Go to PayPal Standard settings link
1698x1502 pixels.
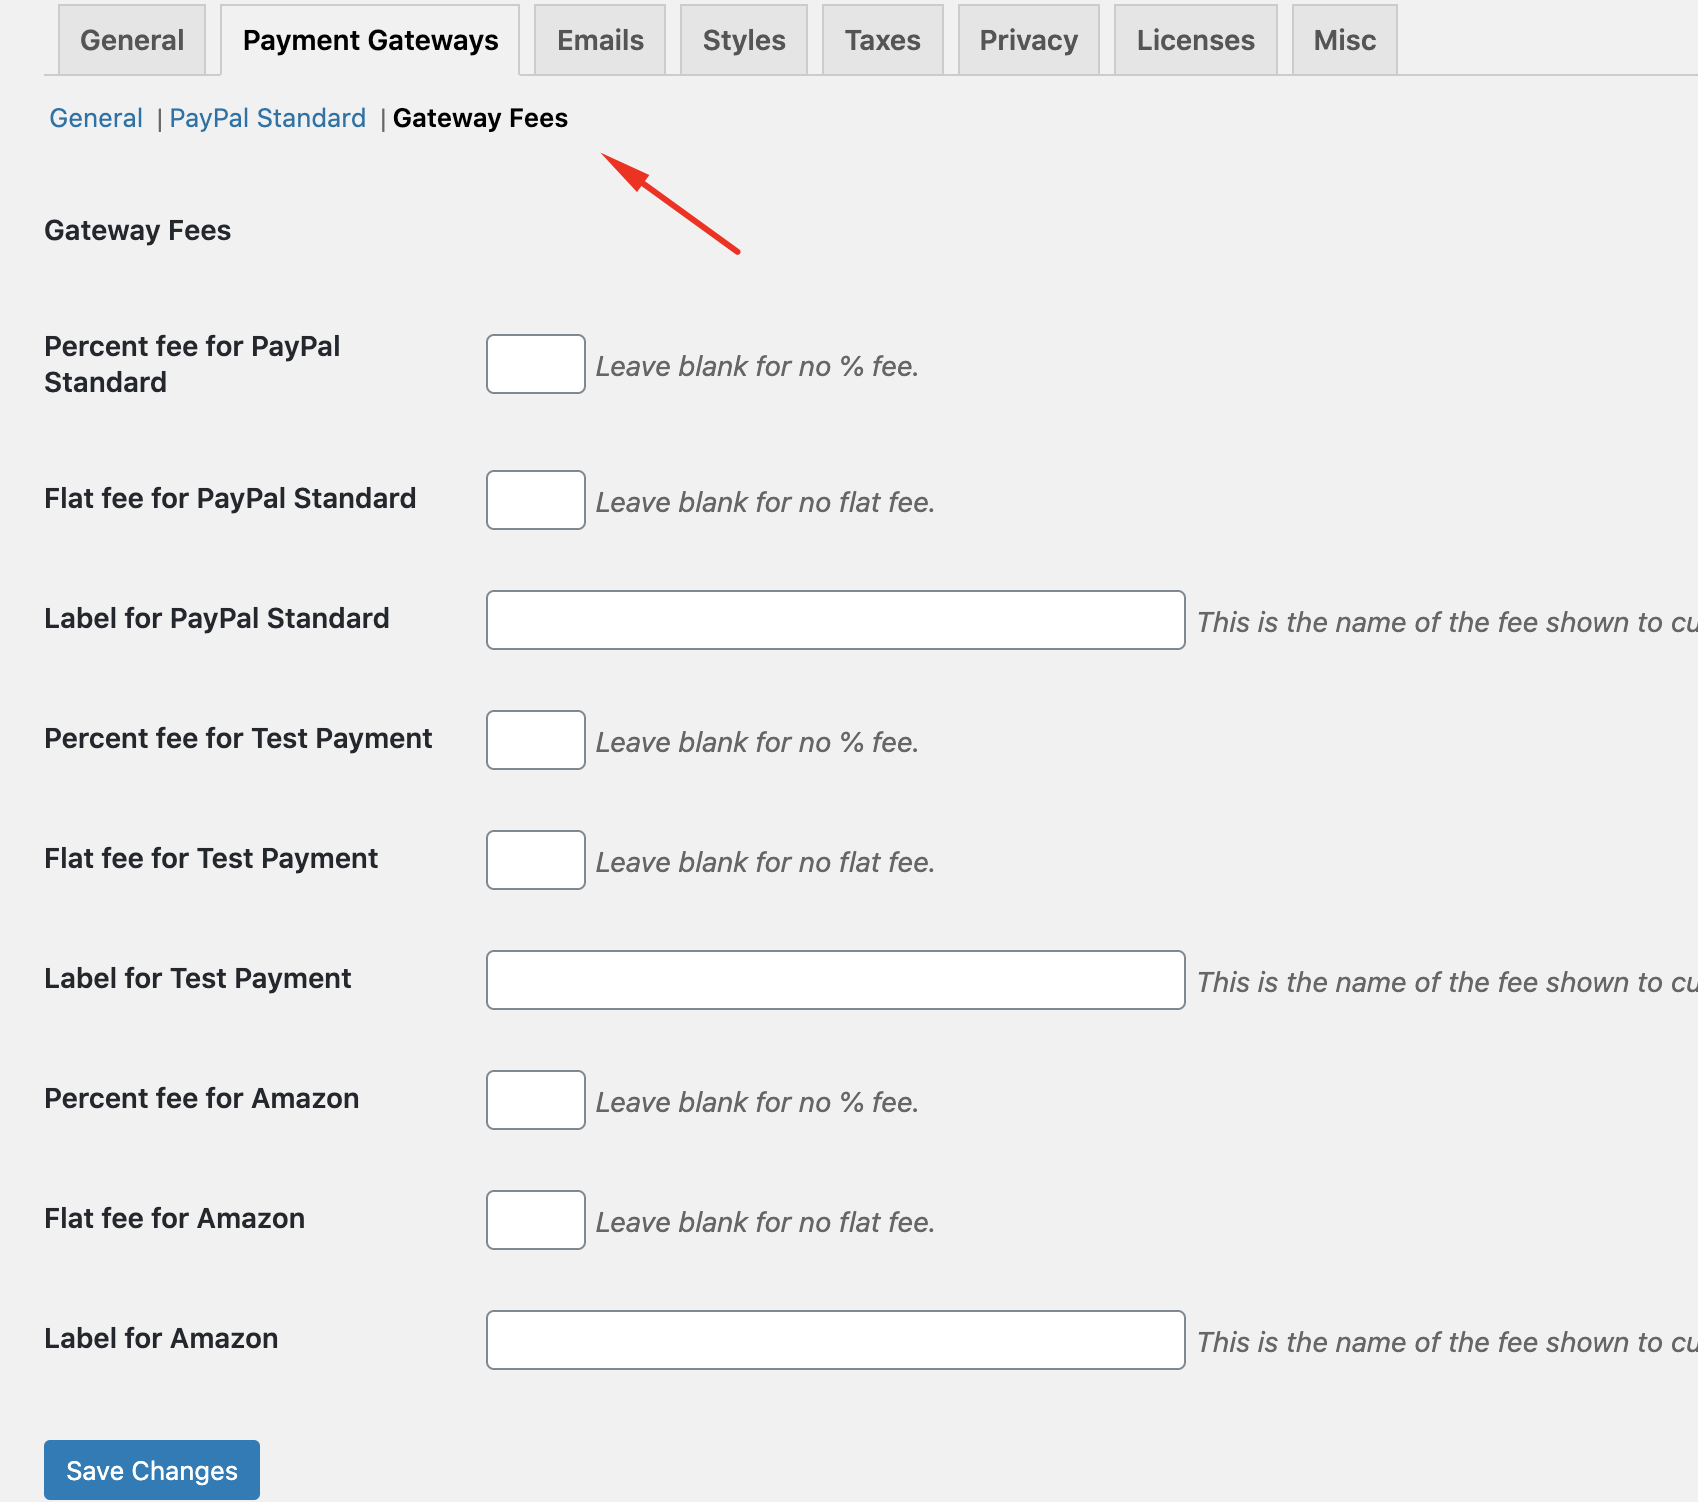click(267, 118)
